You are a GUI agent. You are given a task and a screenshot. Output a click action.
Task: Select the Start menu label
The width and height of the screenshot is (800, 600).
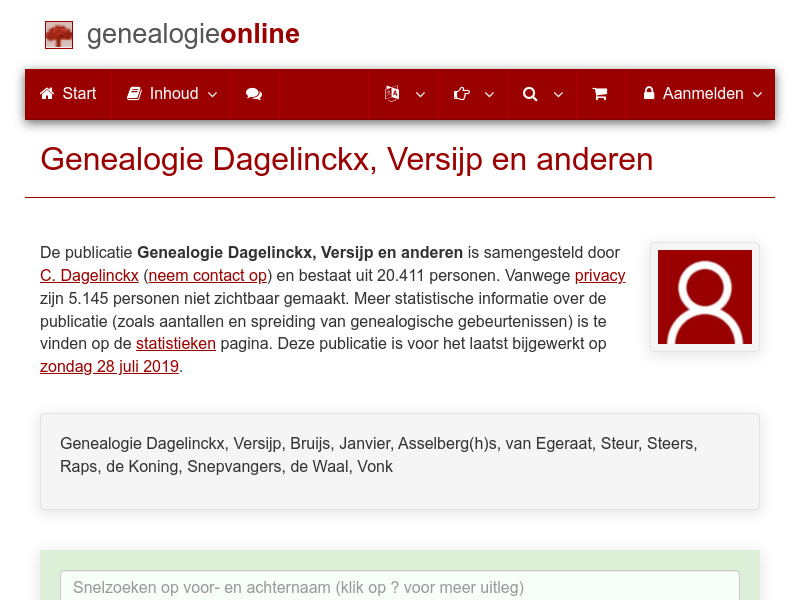pyautogui.click(x=79, y=93)
